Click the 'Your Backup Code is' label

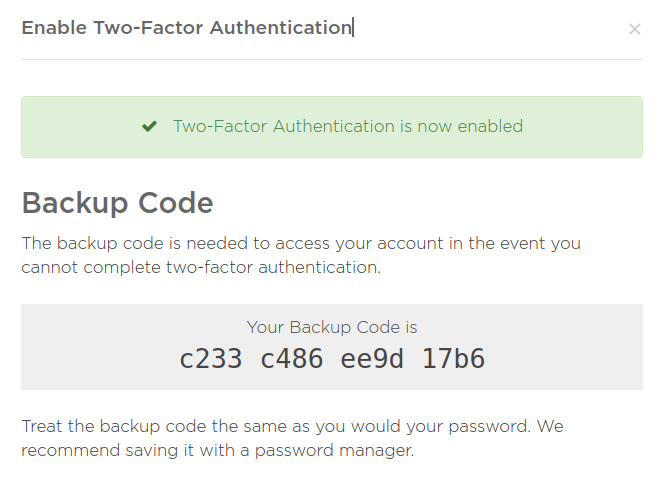[x=331, y=327]
